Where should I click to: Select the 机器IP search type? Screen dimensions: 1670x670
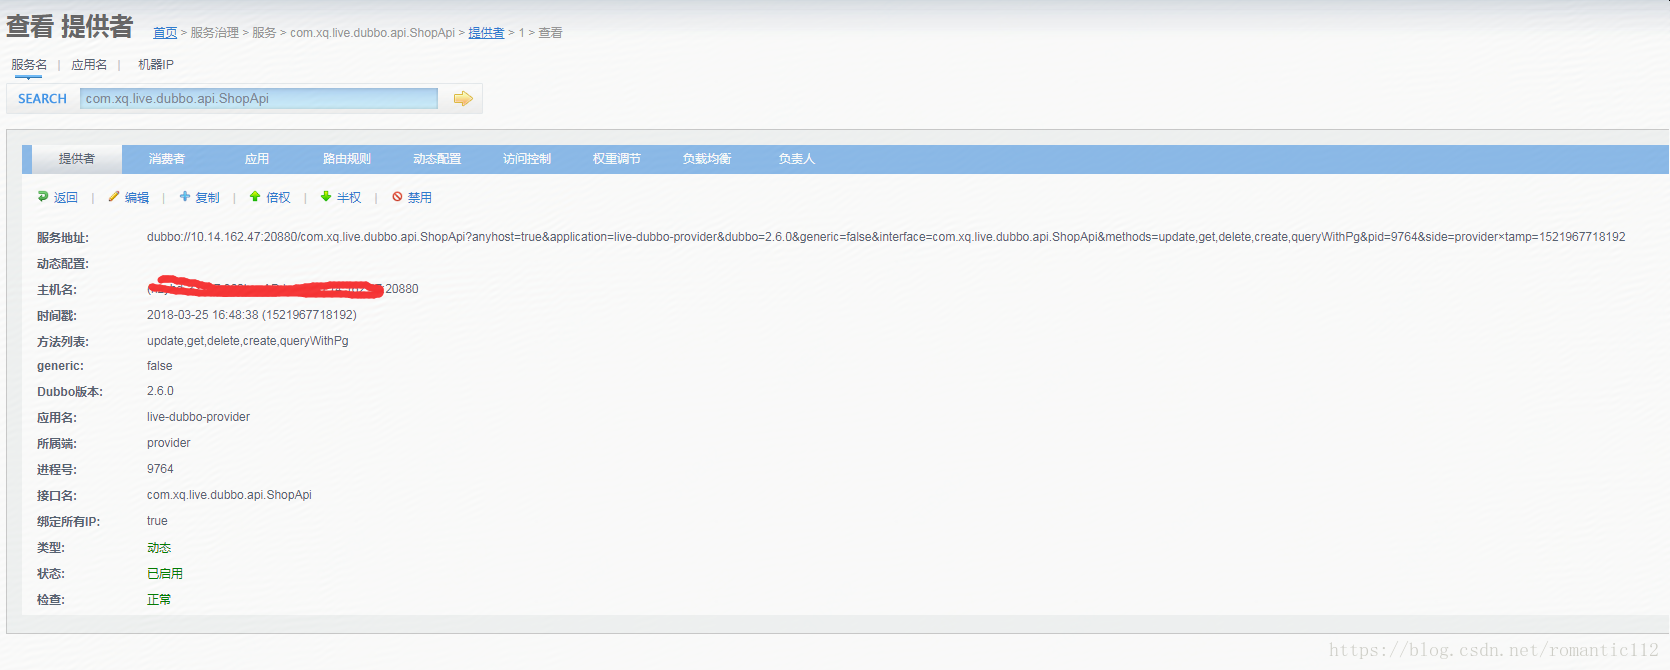[156, 65]
